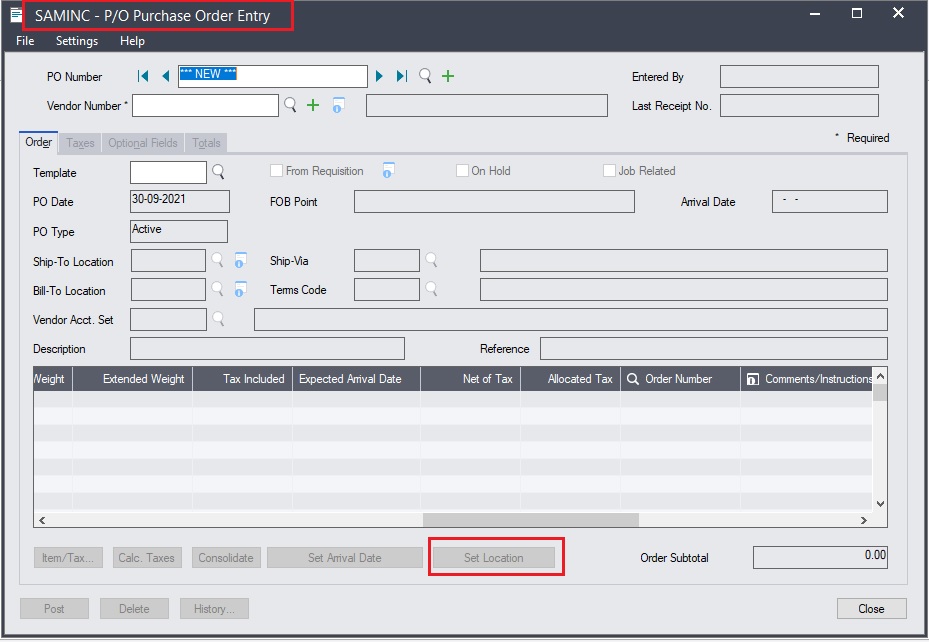Open the Template finder magnifier
The height and width of the screenshot is (642, 929).
(218, 172)
